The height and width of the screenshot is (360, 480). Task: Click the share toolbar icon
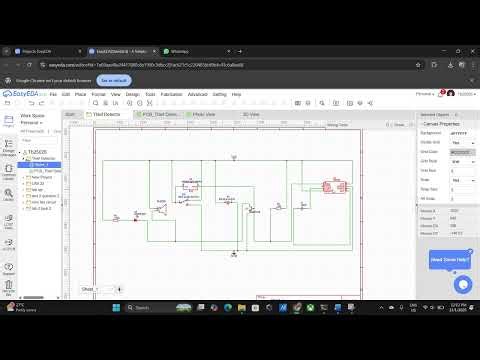tap(370, 103)
